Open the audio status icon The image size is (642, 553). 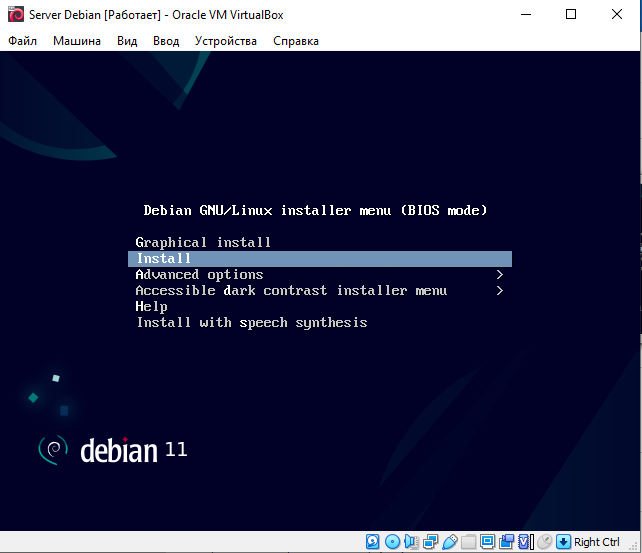411,542
